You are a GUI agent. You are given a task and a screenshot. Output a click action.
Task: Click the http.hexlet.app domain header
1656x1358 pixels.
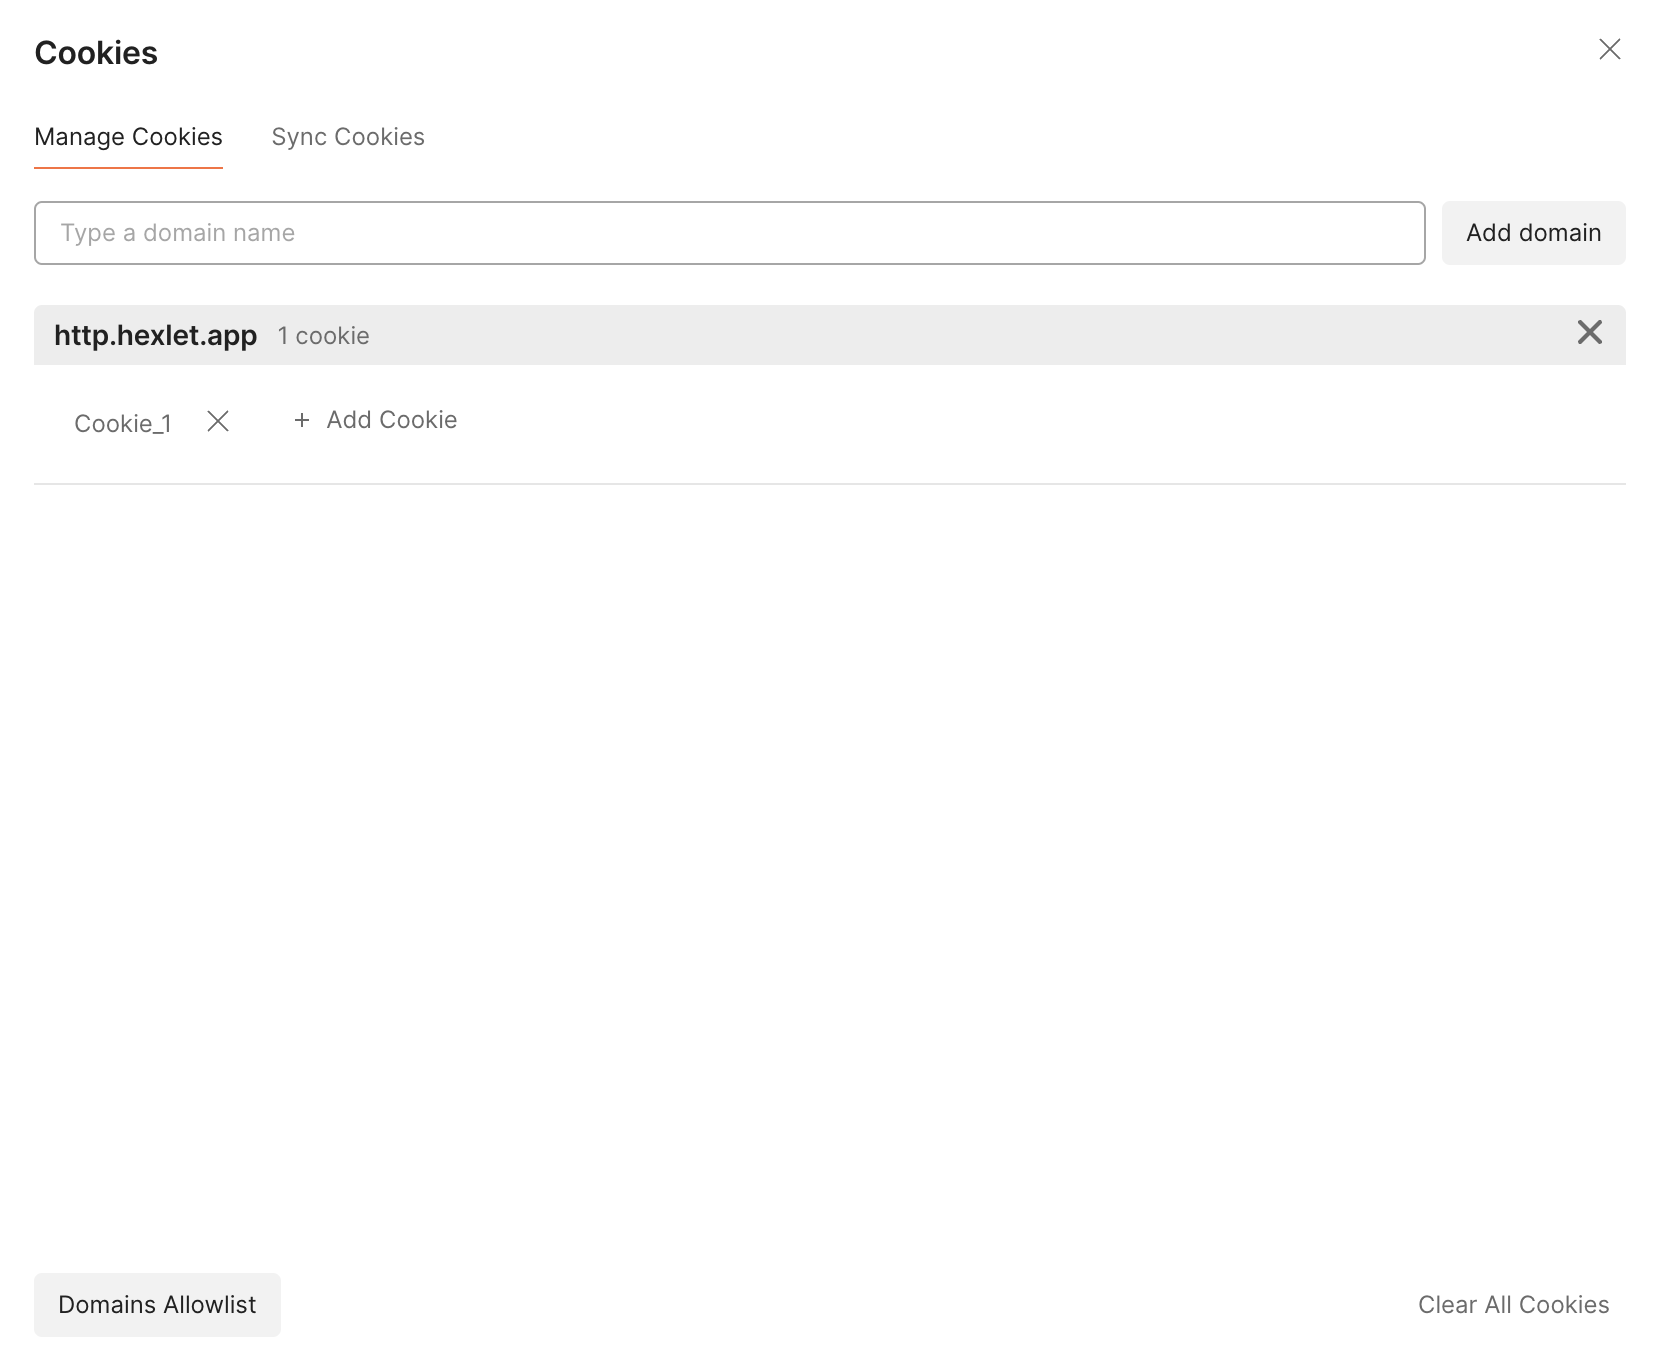coord(155,335)
